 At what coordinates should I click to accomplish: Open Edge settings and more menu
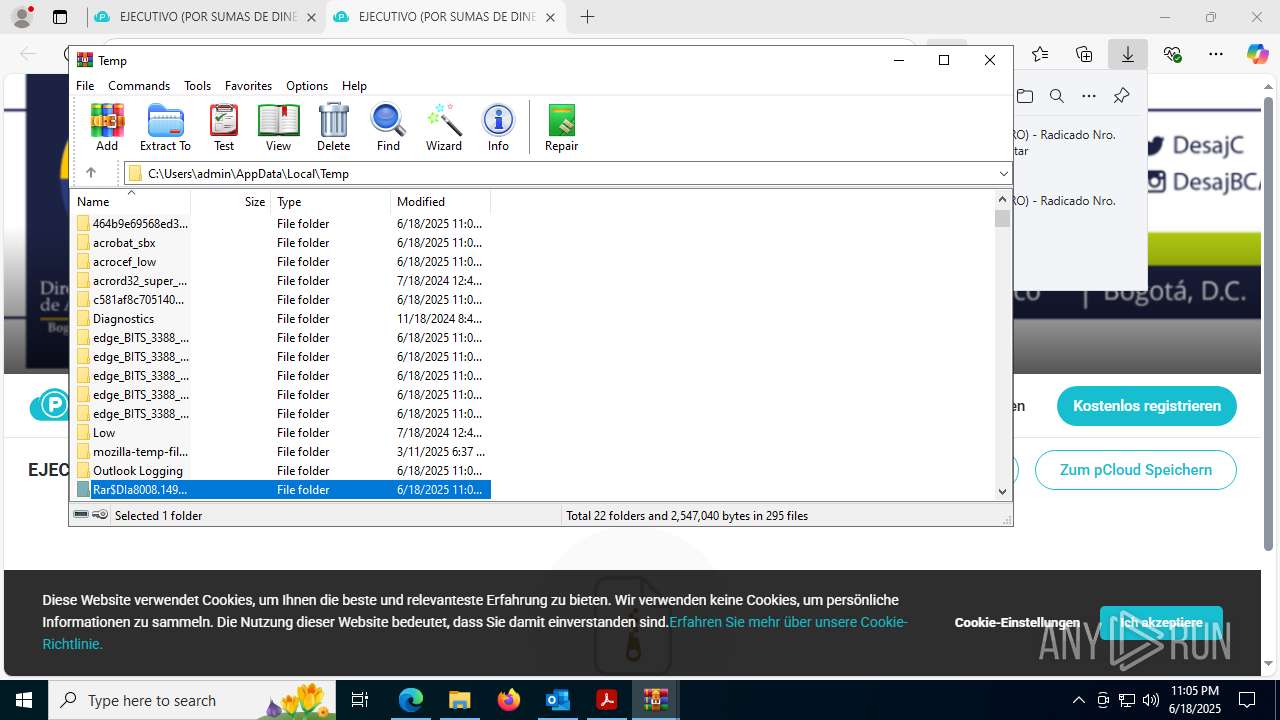tap(1216, 54)
